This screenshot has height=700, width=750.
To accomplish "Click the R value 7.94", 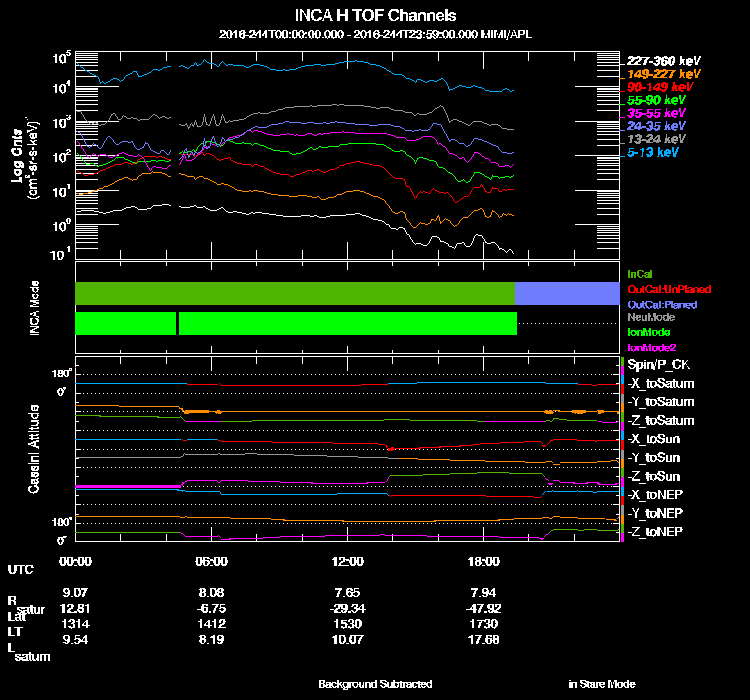I will coord(483,592).
